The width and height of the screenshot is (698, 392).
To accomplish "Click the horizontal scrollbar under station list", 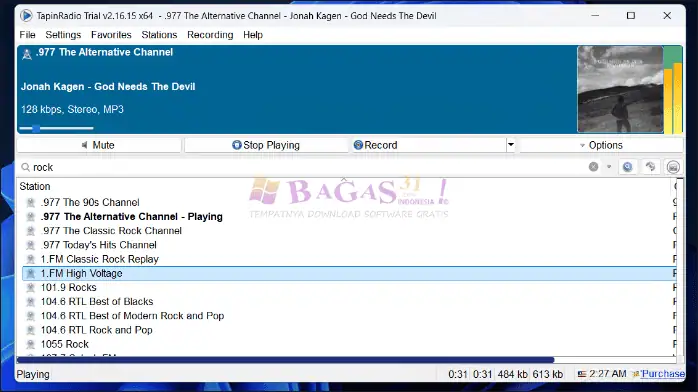I will click(285, 360).
